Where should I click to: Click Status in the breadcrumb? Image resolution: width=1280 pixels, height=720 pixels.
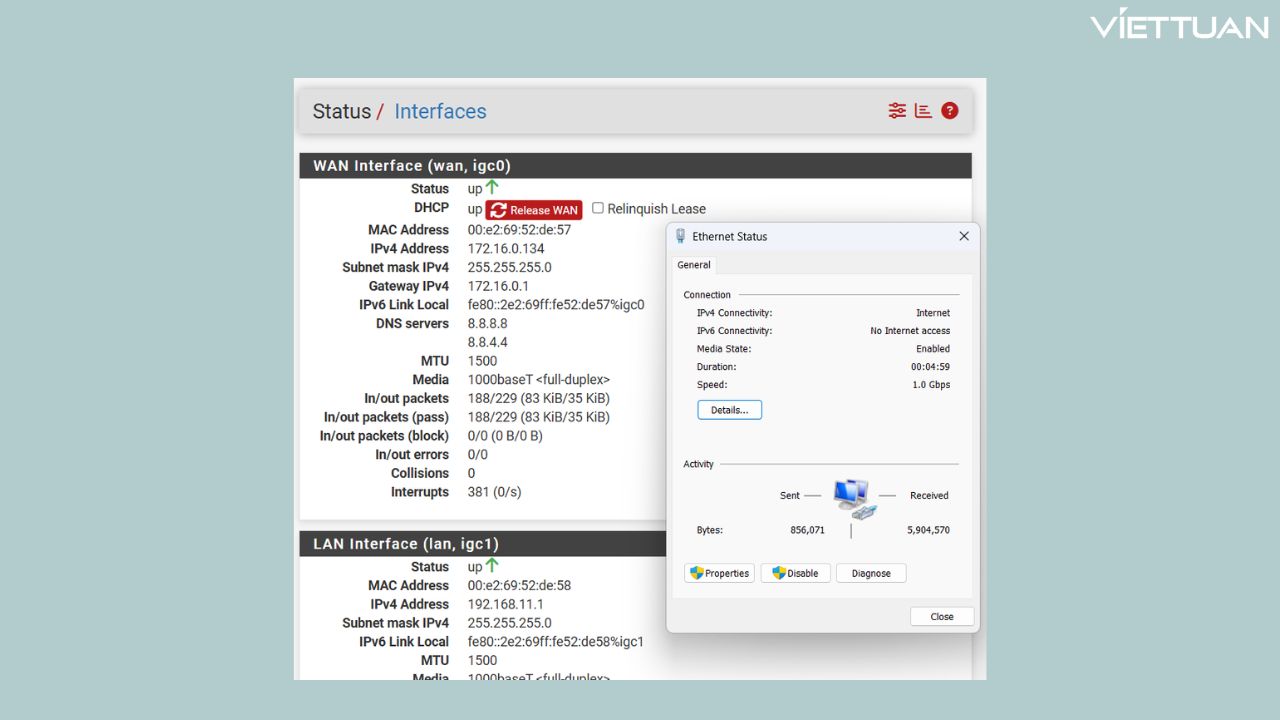point(340,111)
